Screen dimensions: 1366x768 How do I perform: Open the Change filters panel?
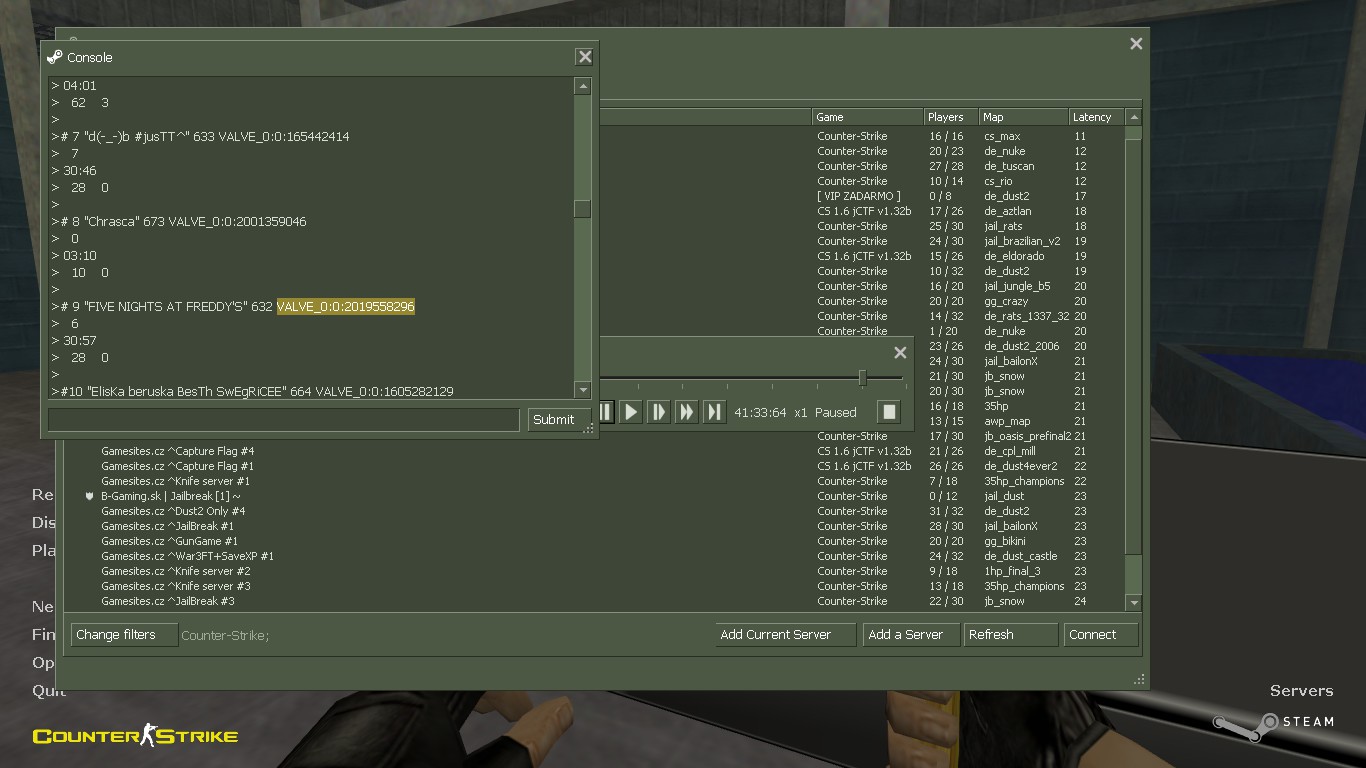124,635
